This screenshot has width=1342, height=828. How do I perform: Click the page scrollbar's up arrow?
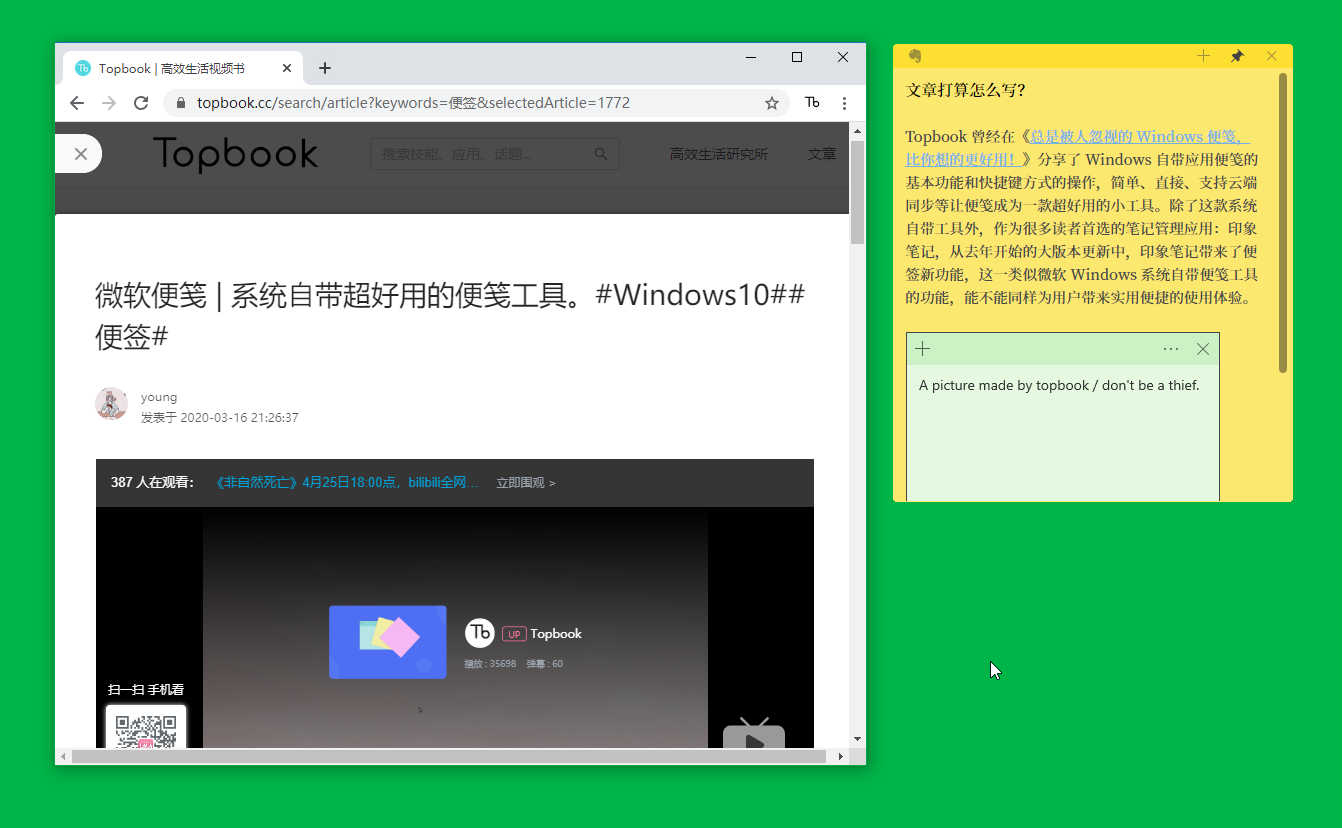[857, 130]
